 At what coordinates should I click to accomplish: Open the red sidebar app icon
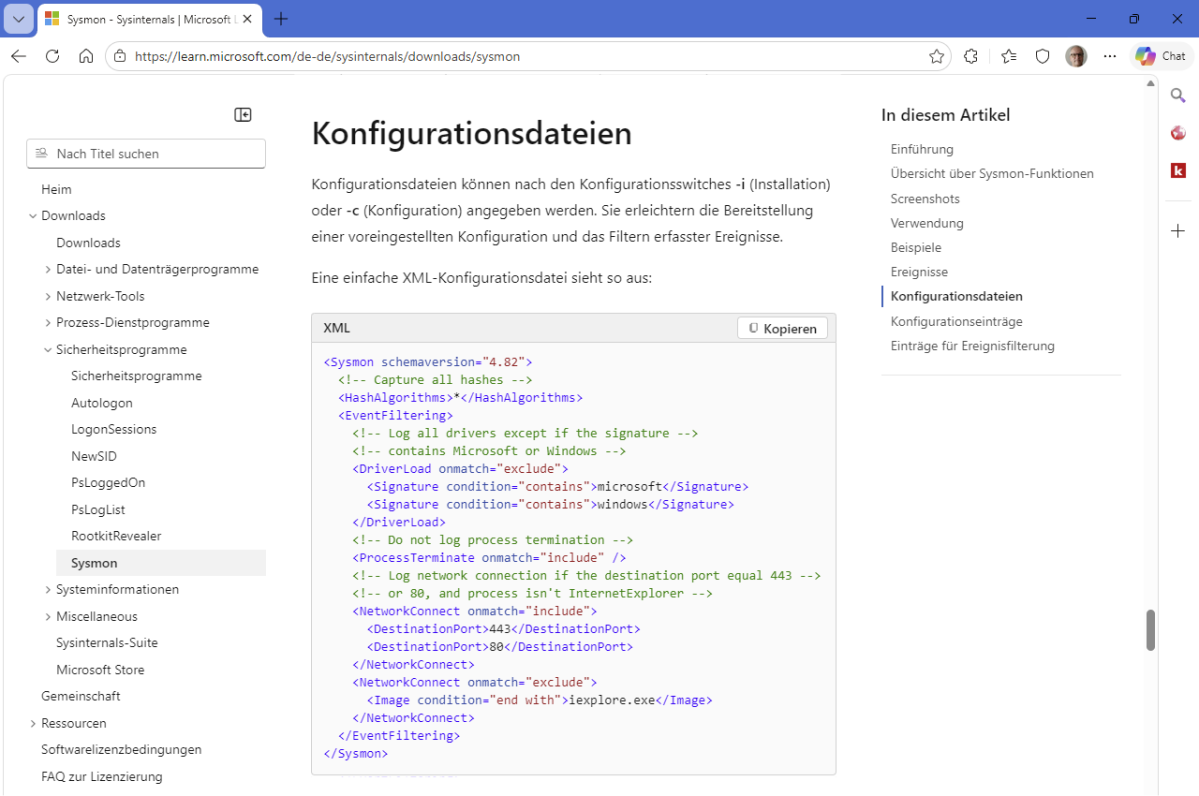point(1178,133)
